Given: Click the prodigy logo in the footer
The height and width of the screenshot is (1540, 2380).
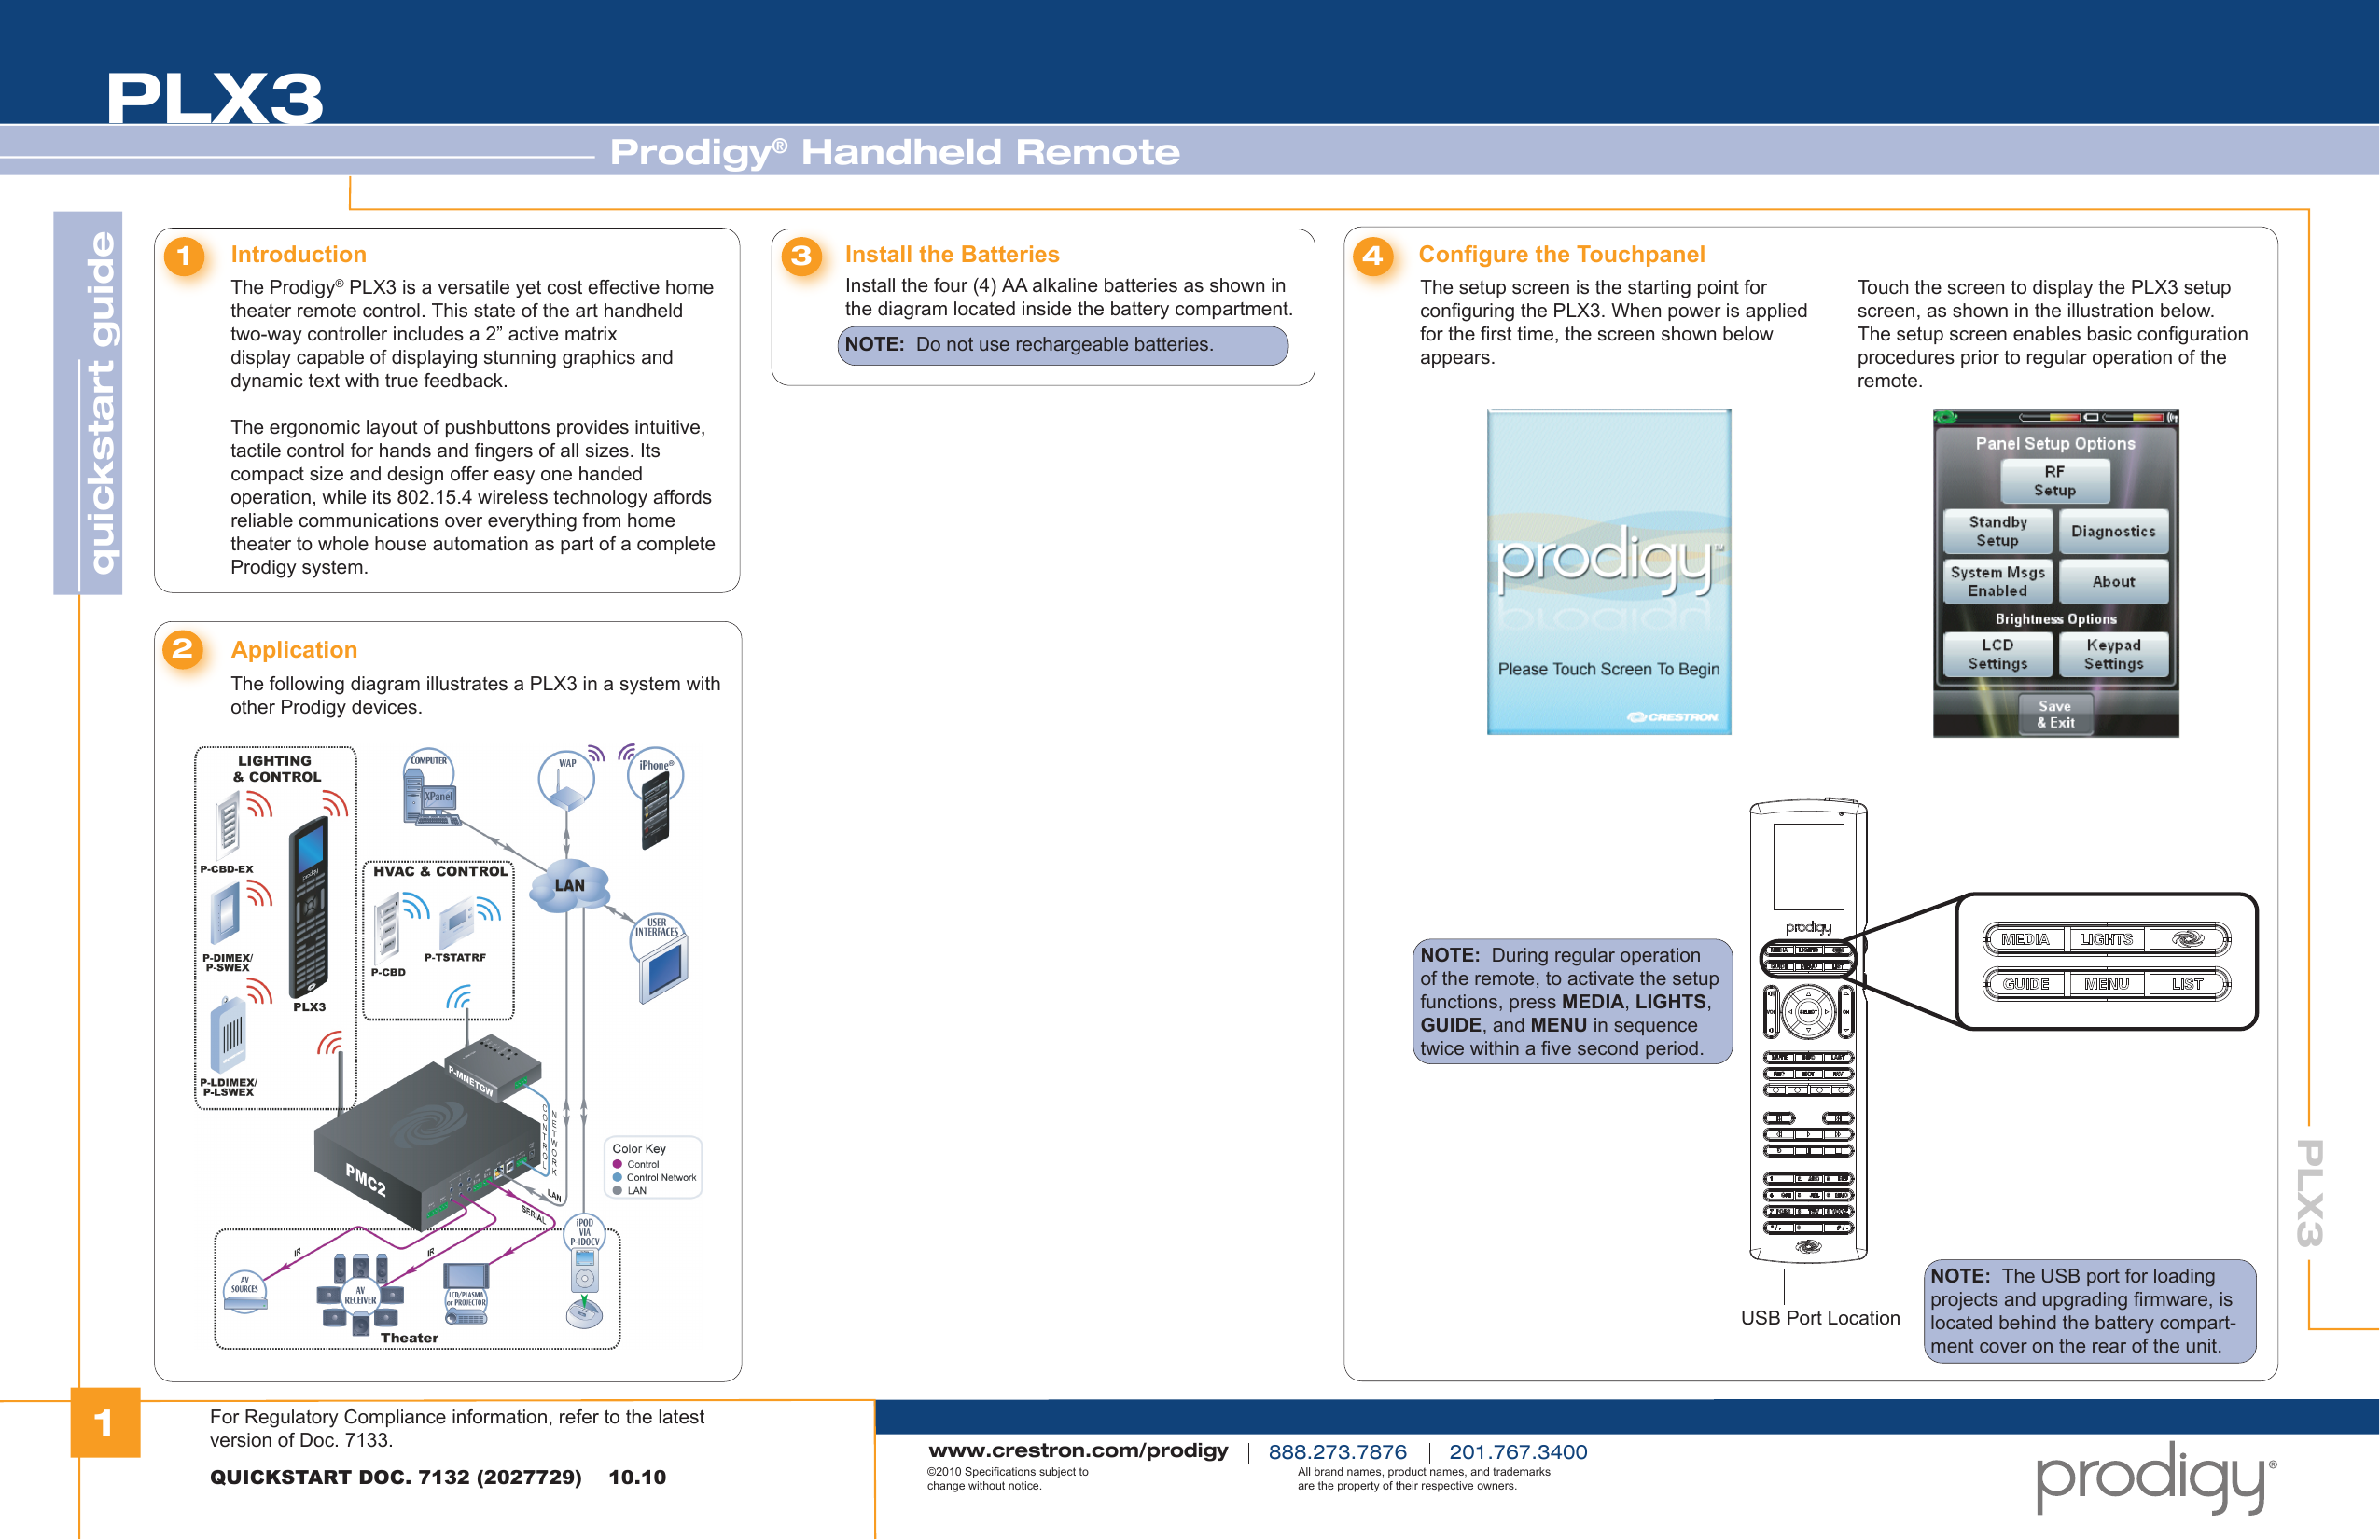Looking at the screenshot, I should tap(2156, 1477).
